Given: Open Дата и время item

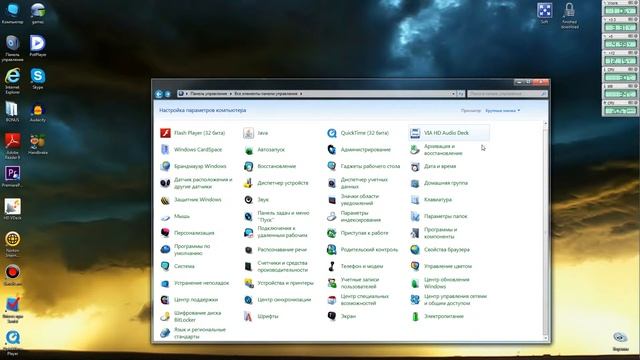Looking at the screenshot, I should coord(433,167).
